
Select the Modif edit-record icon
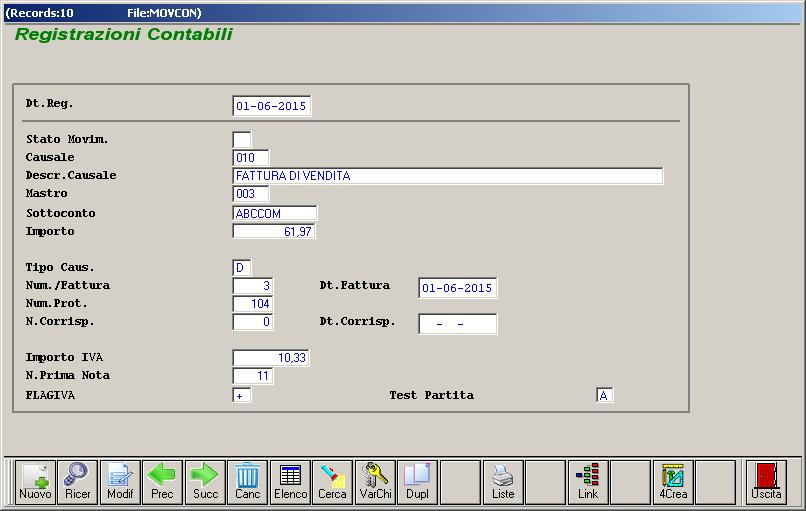(120, 482)
